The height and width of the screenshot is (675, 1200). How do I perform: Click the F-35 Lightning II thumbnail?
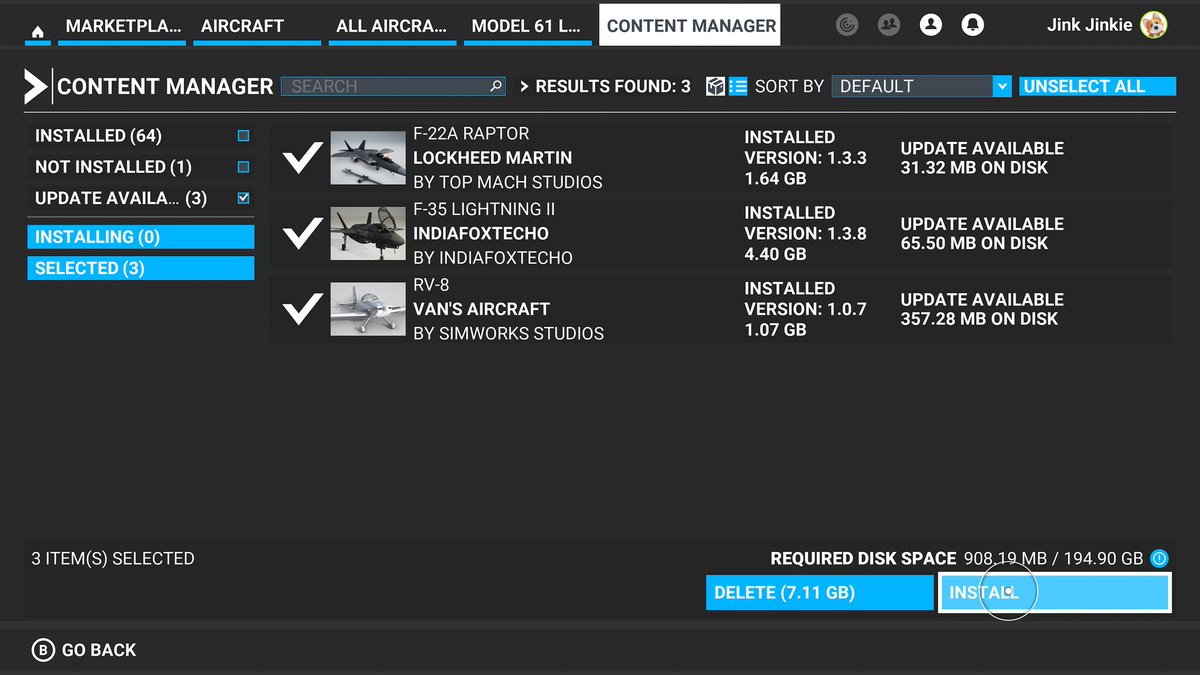click(x=367, y=234)
